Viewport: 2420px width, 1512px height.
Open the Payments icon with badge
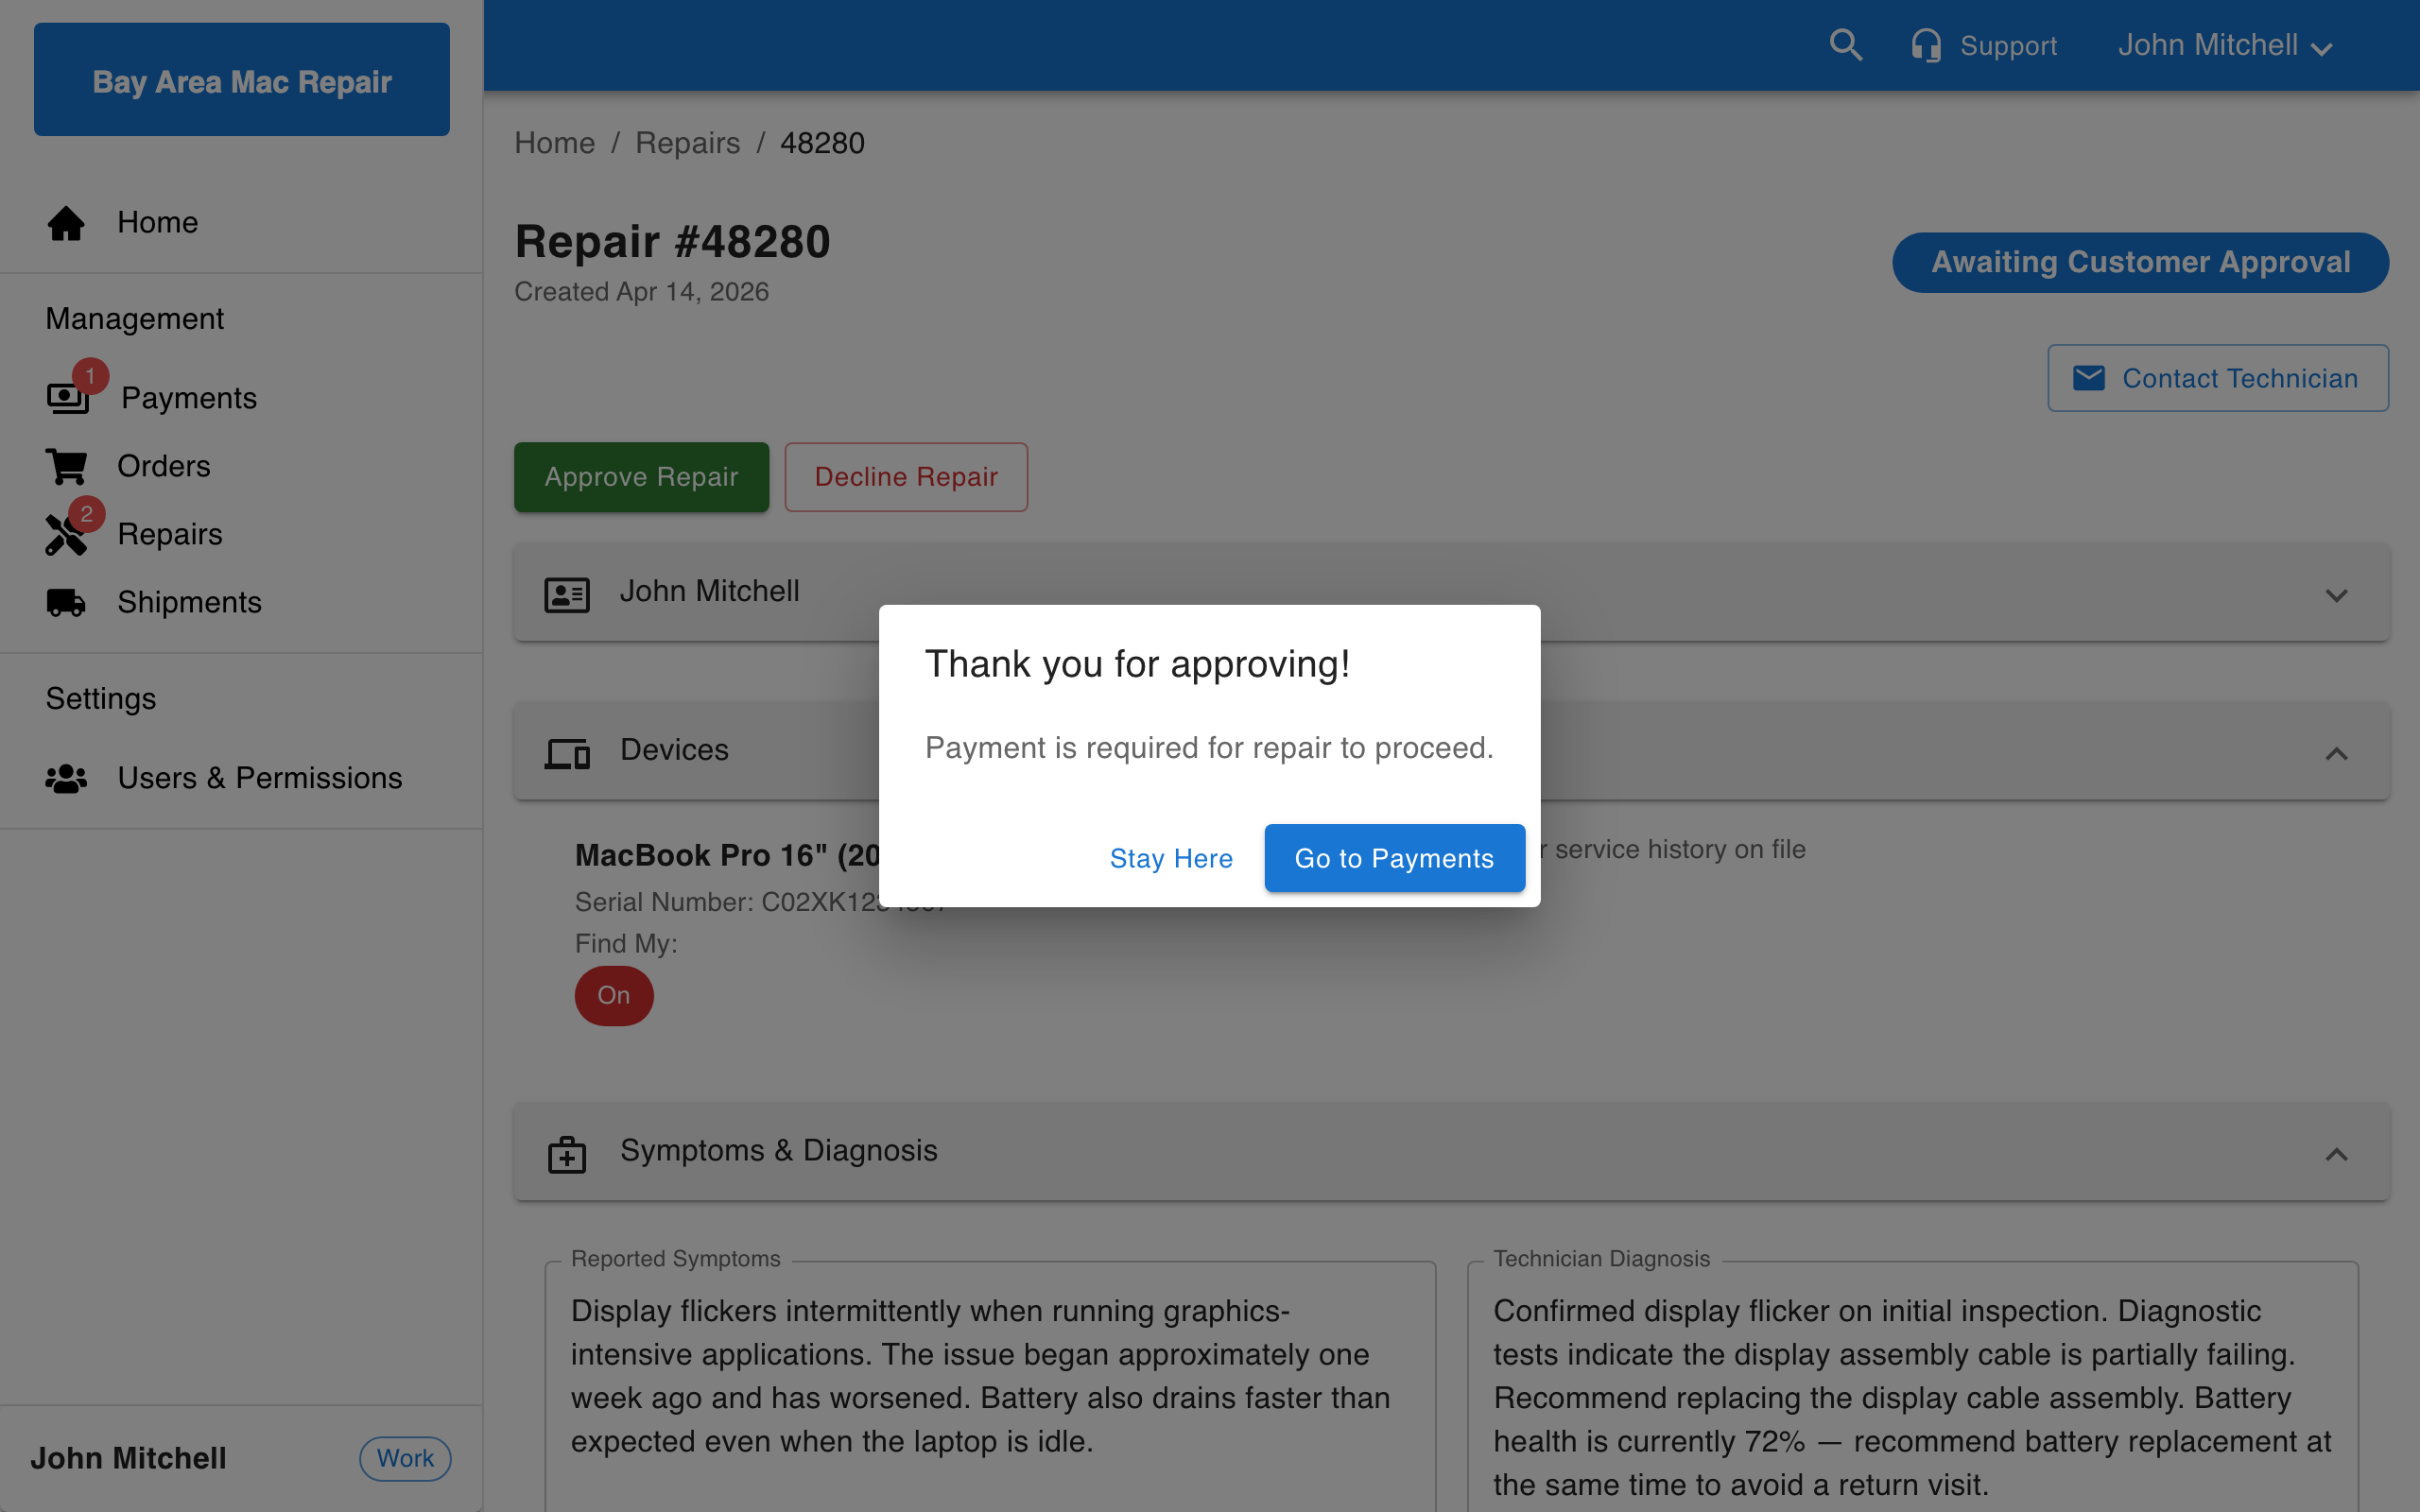68,397
